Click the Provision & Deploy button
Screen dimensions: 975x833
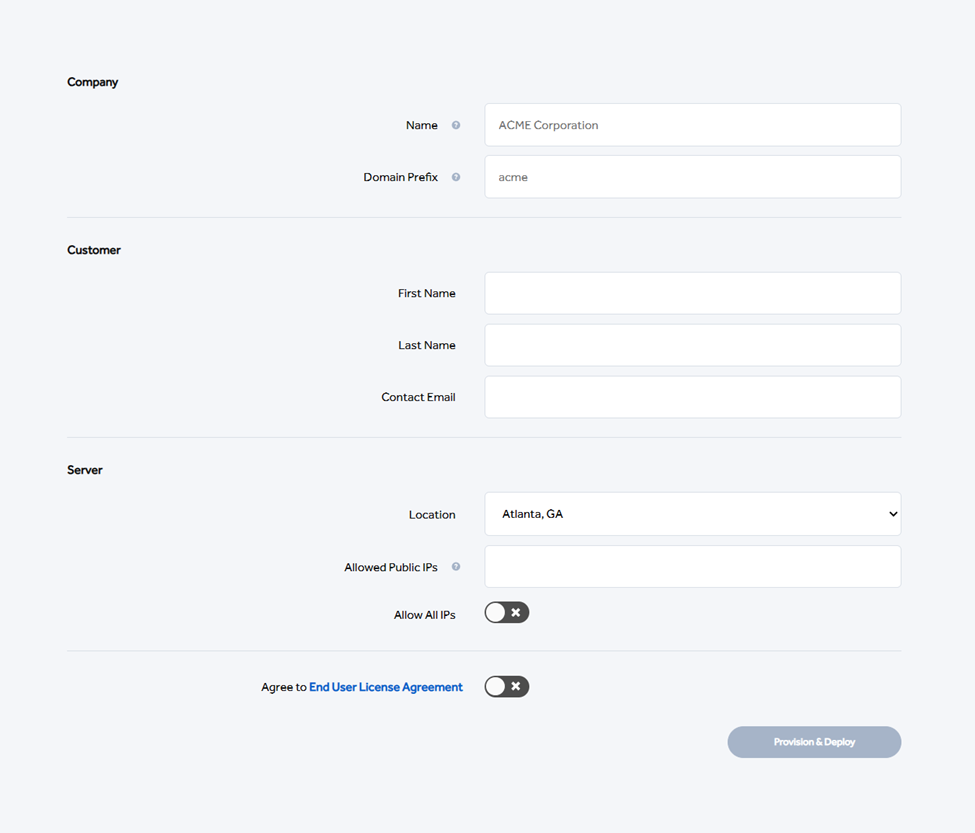point(814,742)
